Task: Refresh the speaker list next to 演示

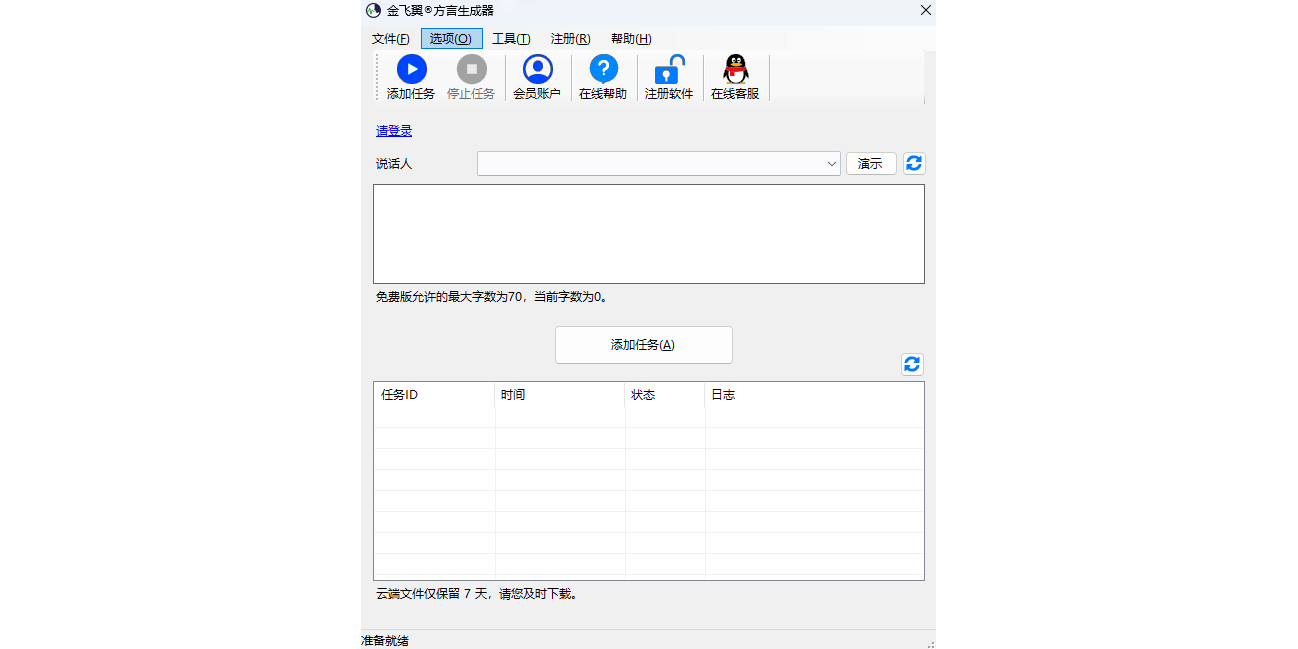Action: tap(914, 163)
